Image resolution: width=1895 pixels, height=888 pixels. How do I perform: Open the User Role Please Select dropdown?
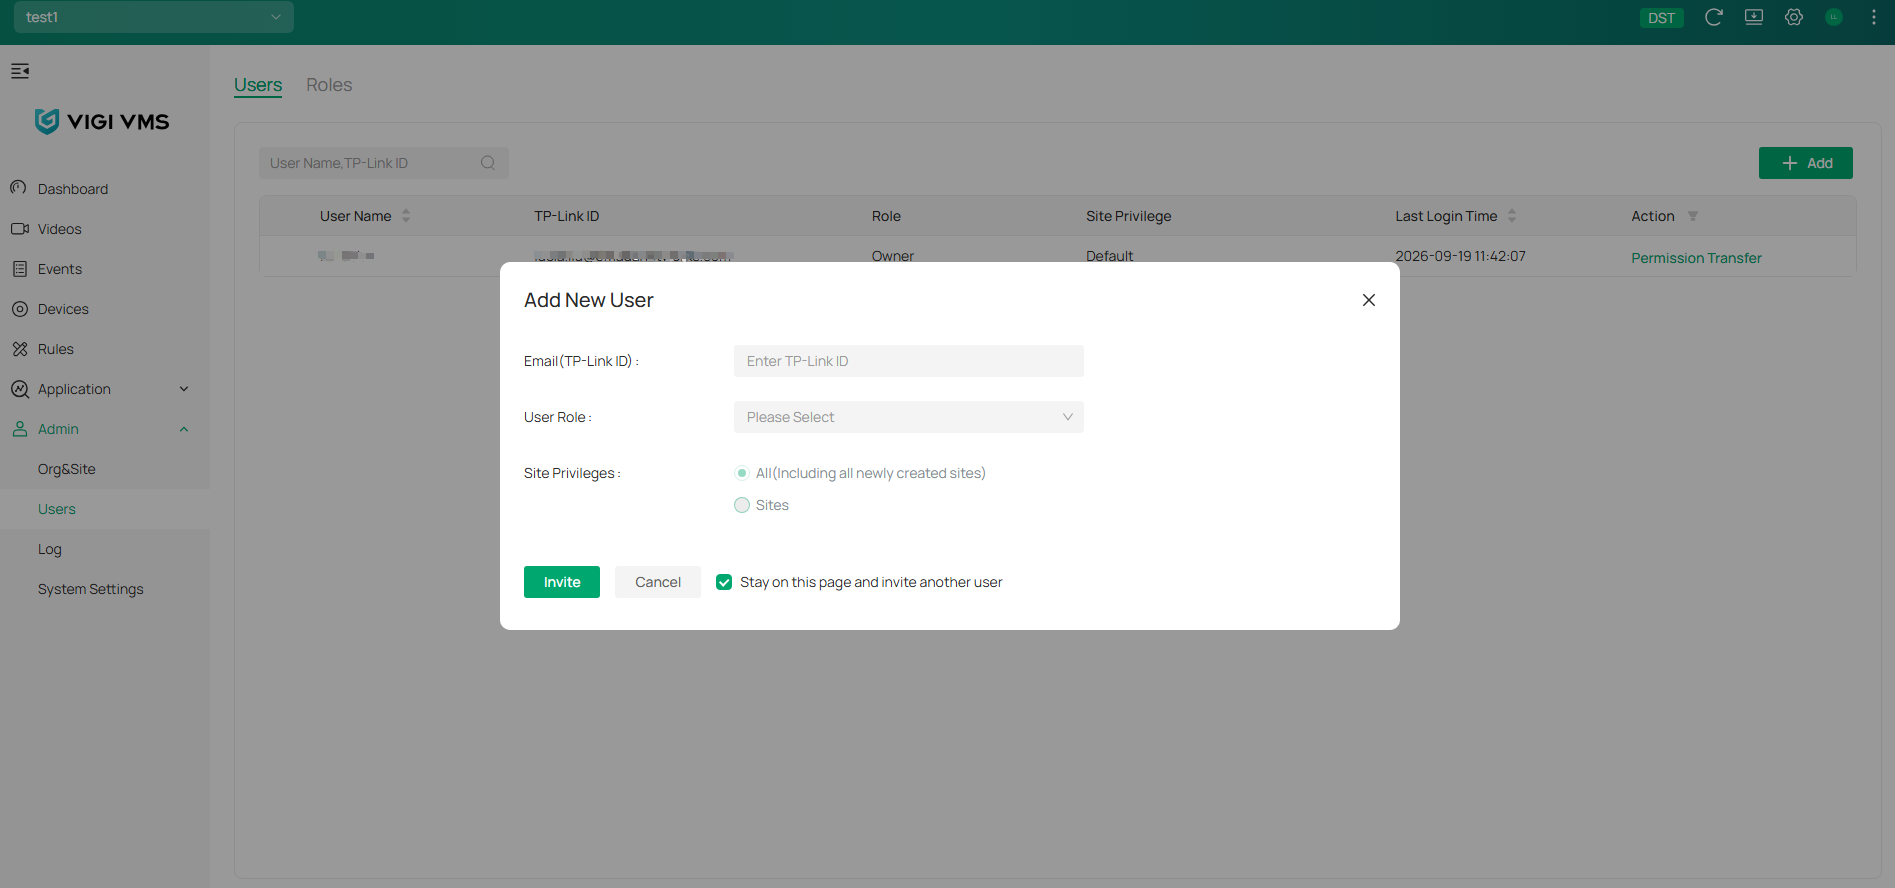click(909, 417)
